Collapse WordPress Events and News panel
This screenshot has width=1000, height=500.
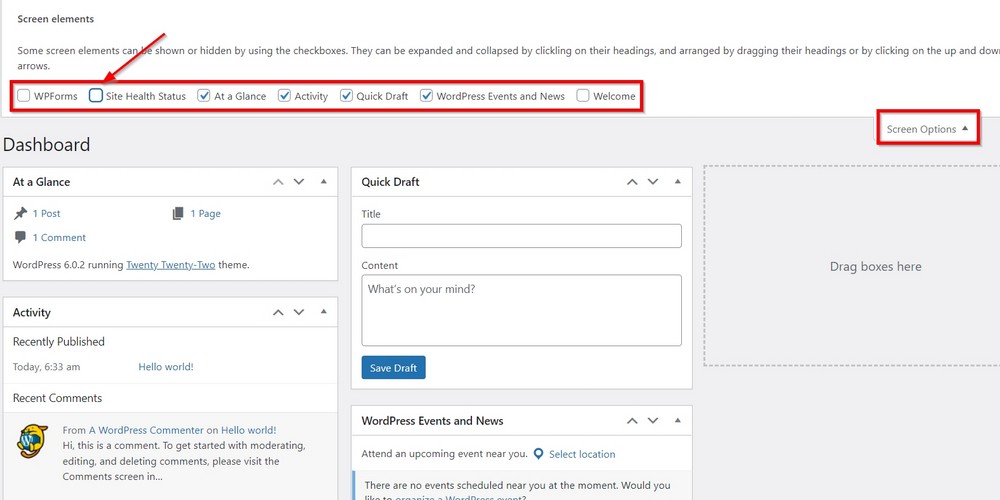pos(677,421)
